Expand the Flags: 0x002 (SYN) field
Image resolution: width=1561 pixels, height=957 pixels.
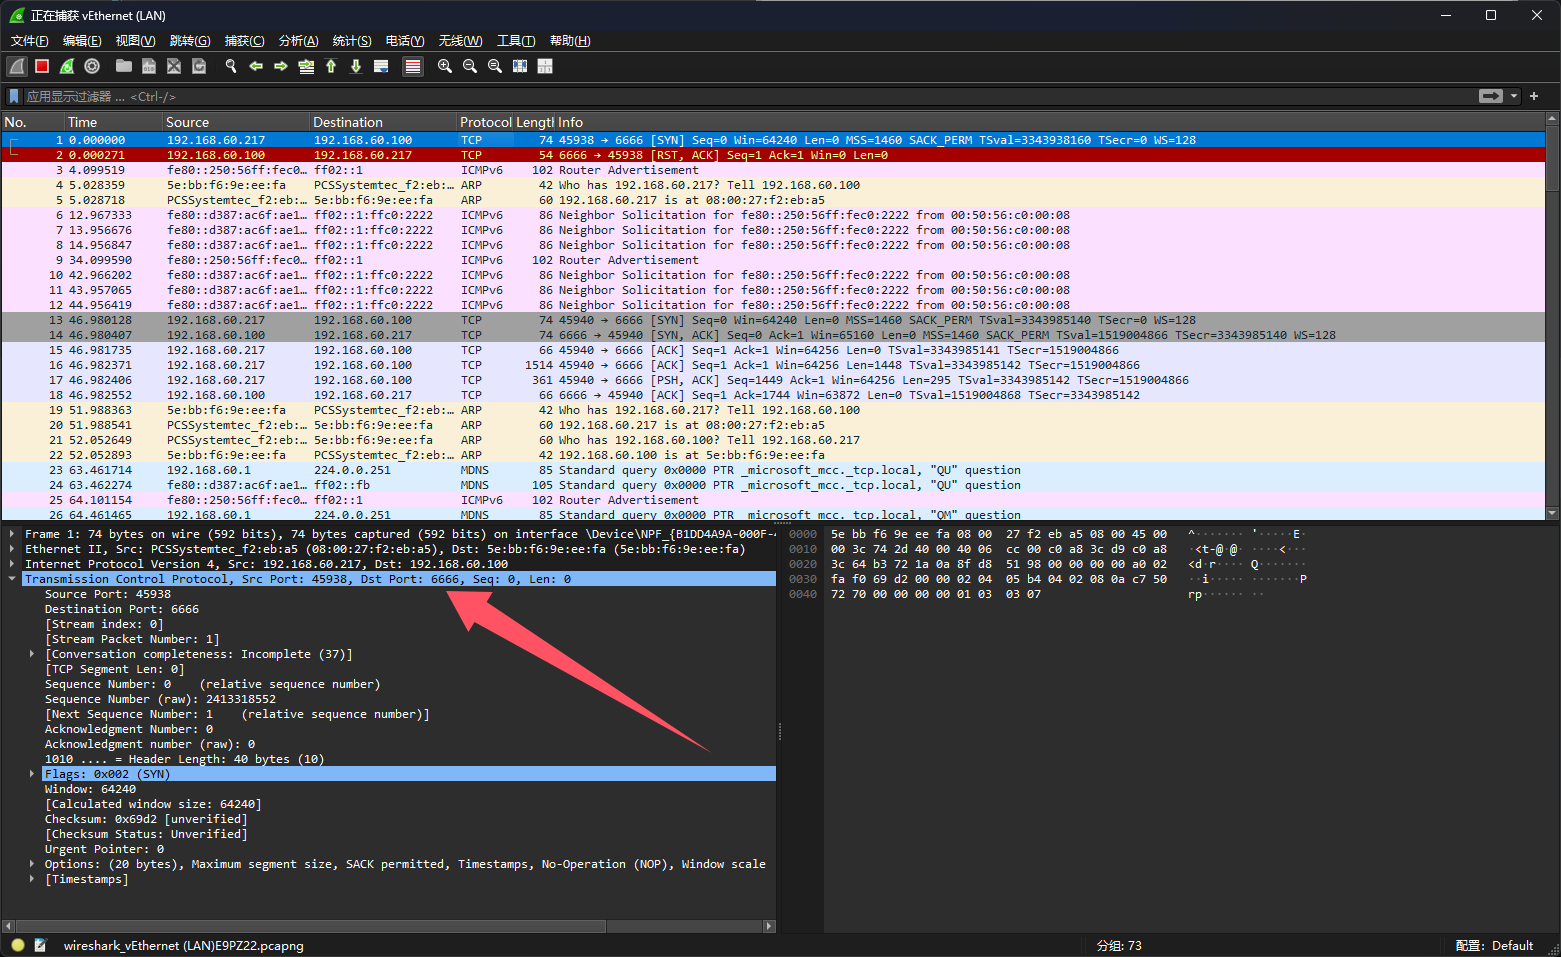click(x=32, y=774)
